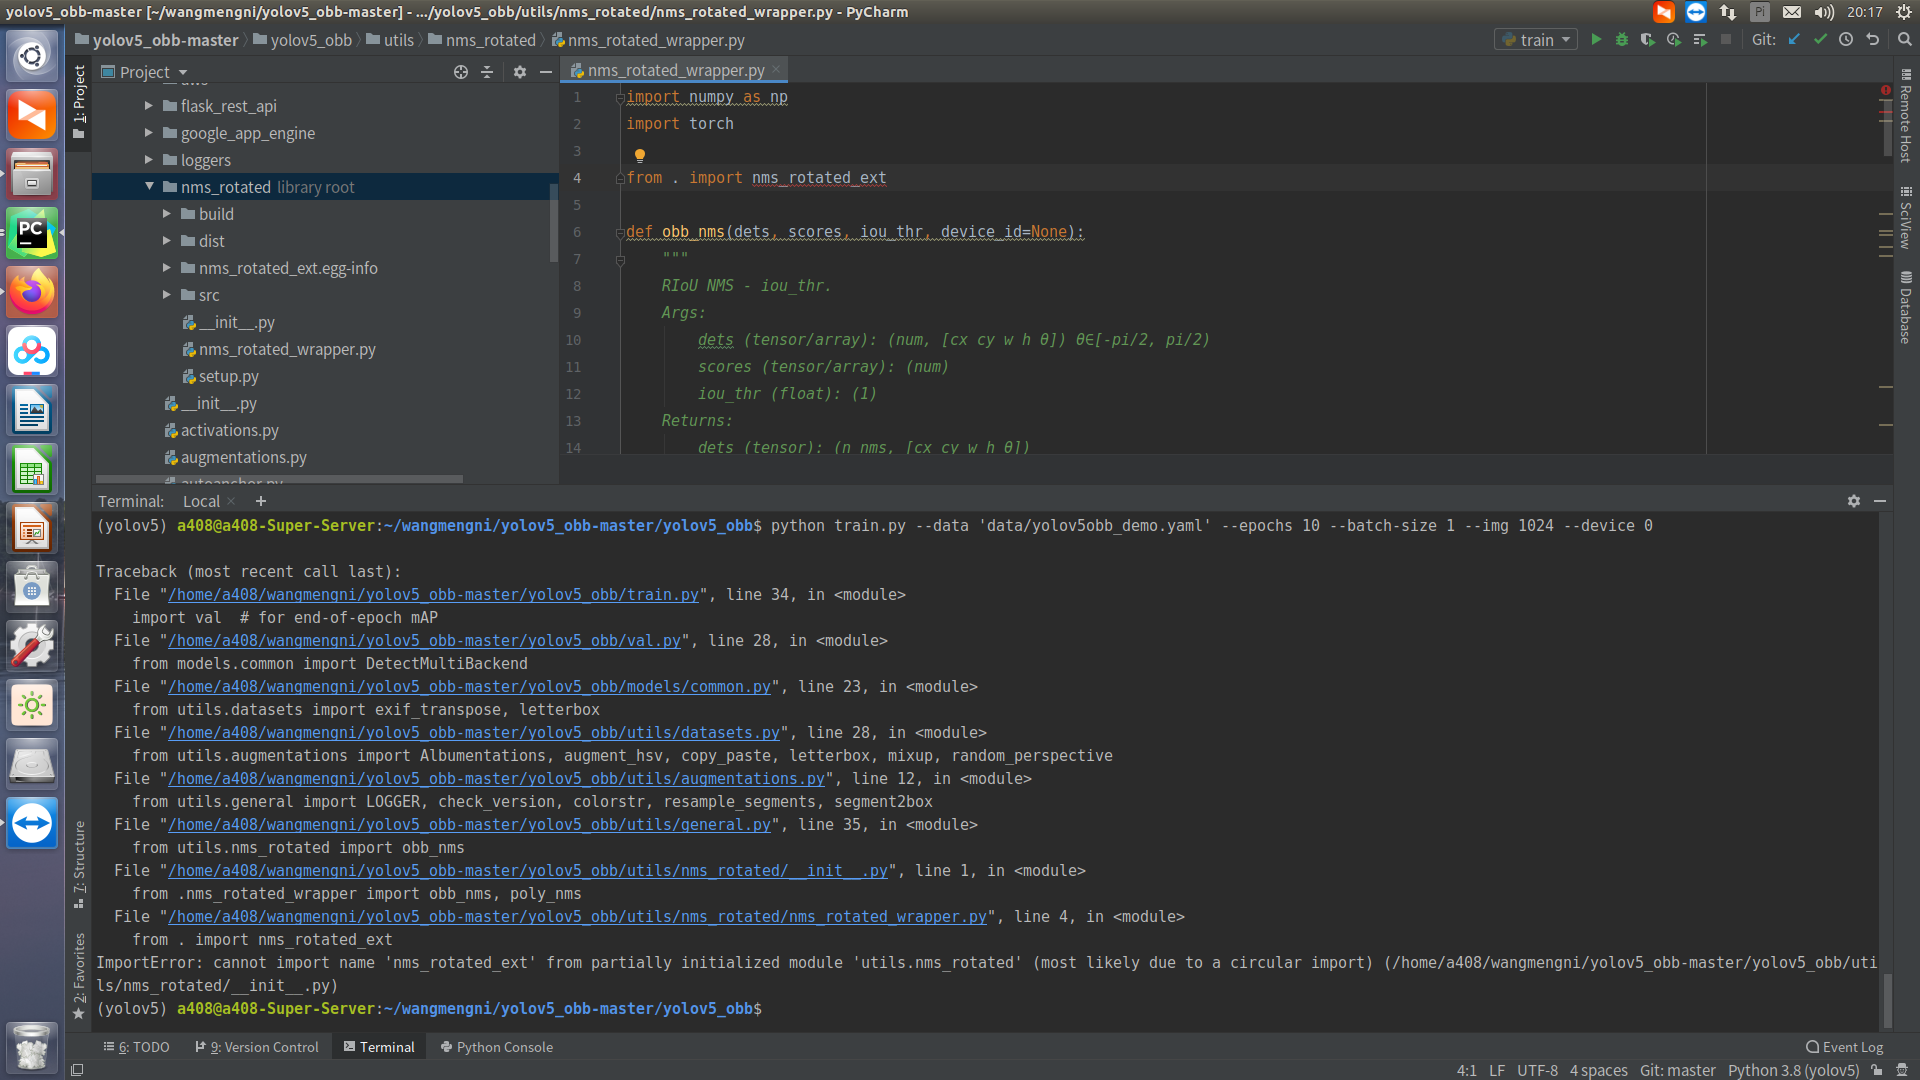
Task: Click locate current file target icon in Project panel
Action: click(x=461, y=72)
